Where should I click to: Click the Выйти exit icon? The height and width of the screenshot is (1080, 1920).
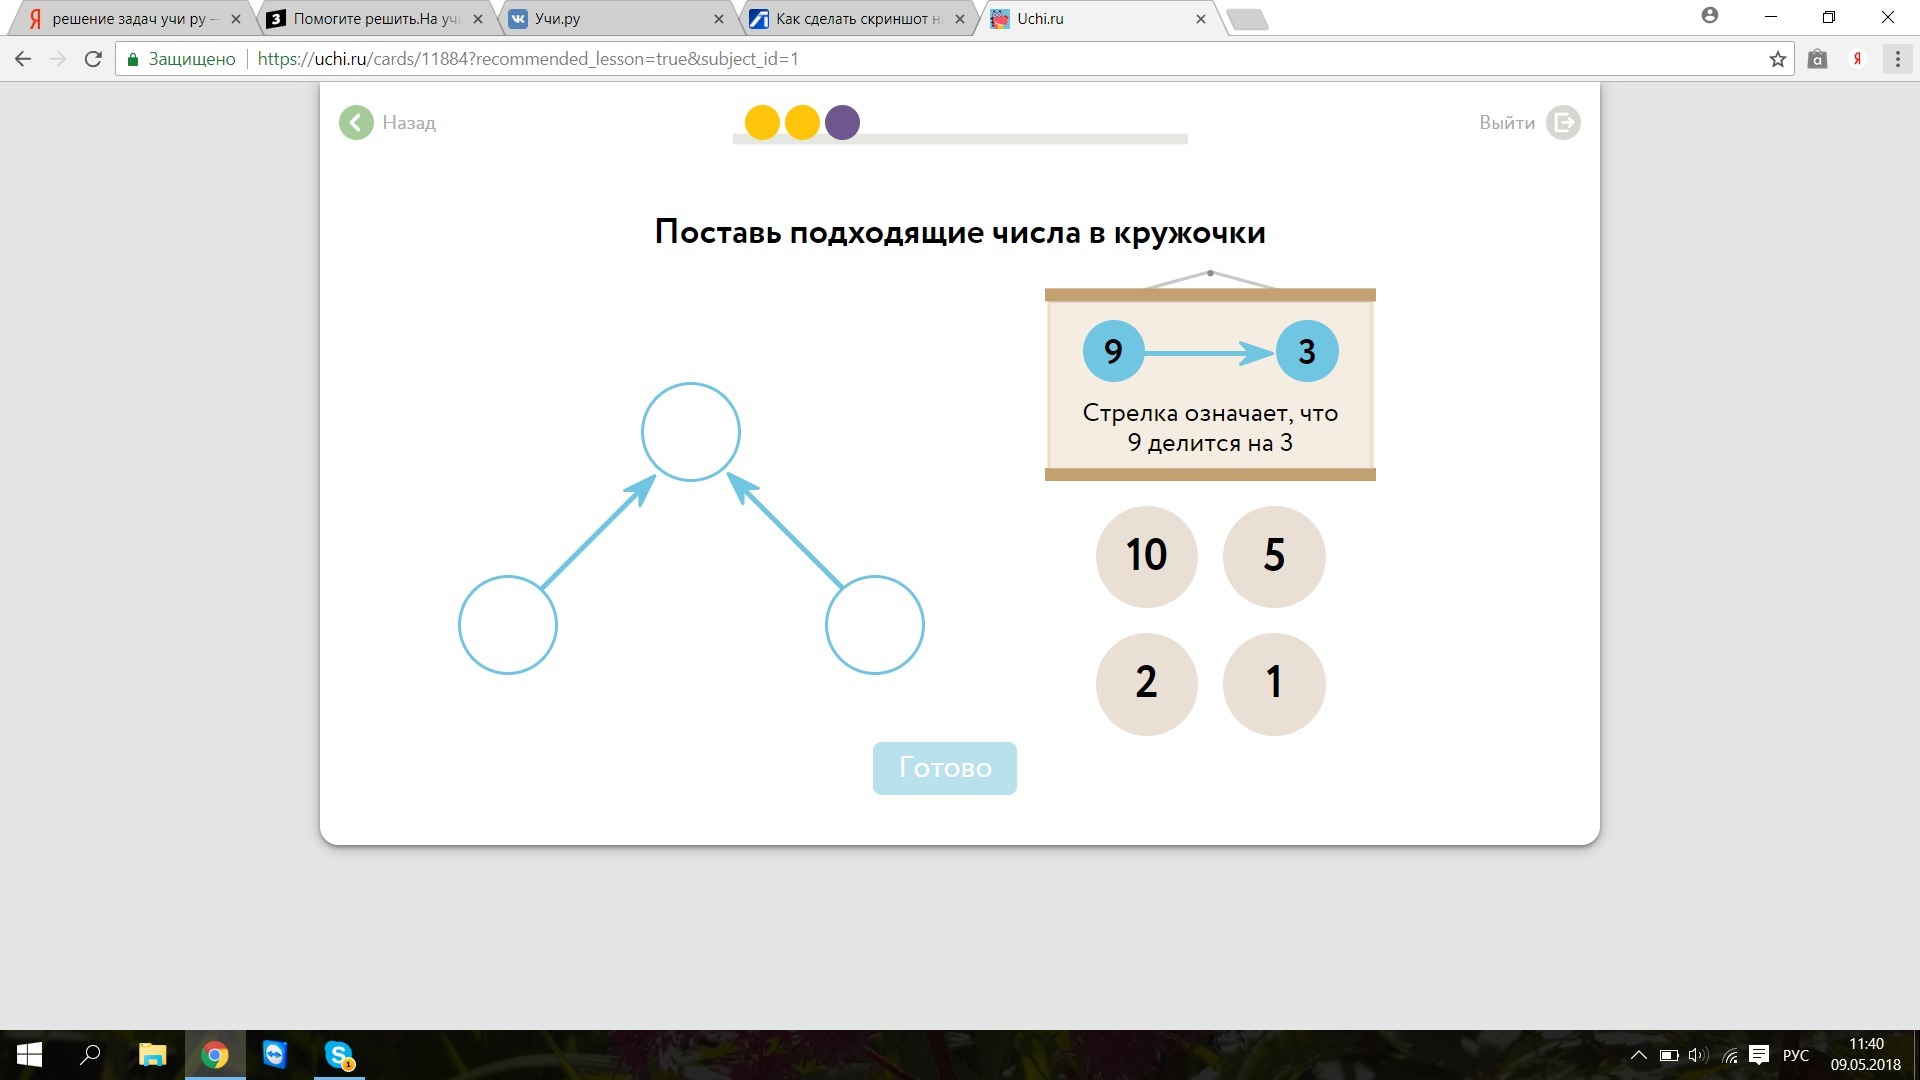point(1563,123)
